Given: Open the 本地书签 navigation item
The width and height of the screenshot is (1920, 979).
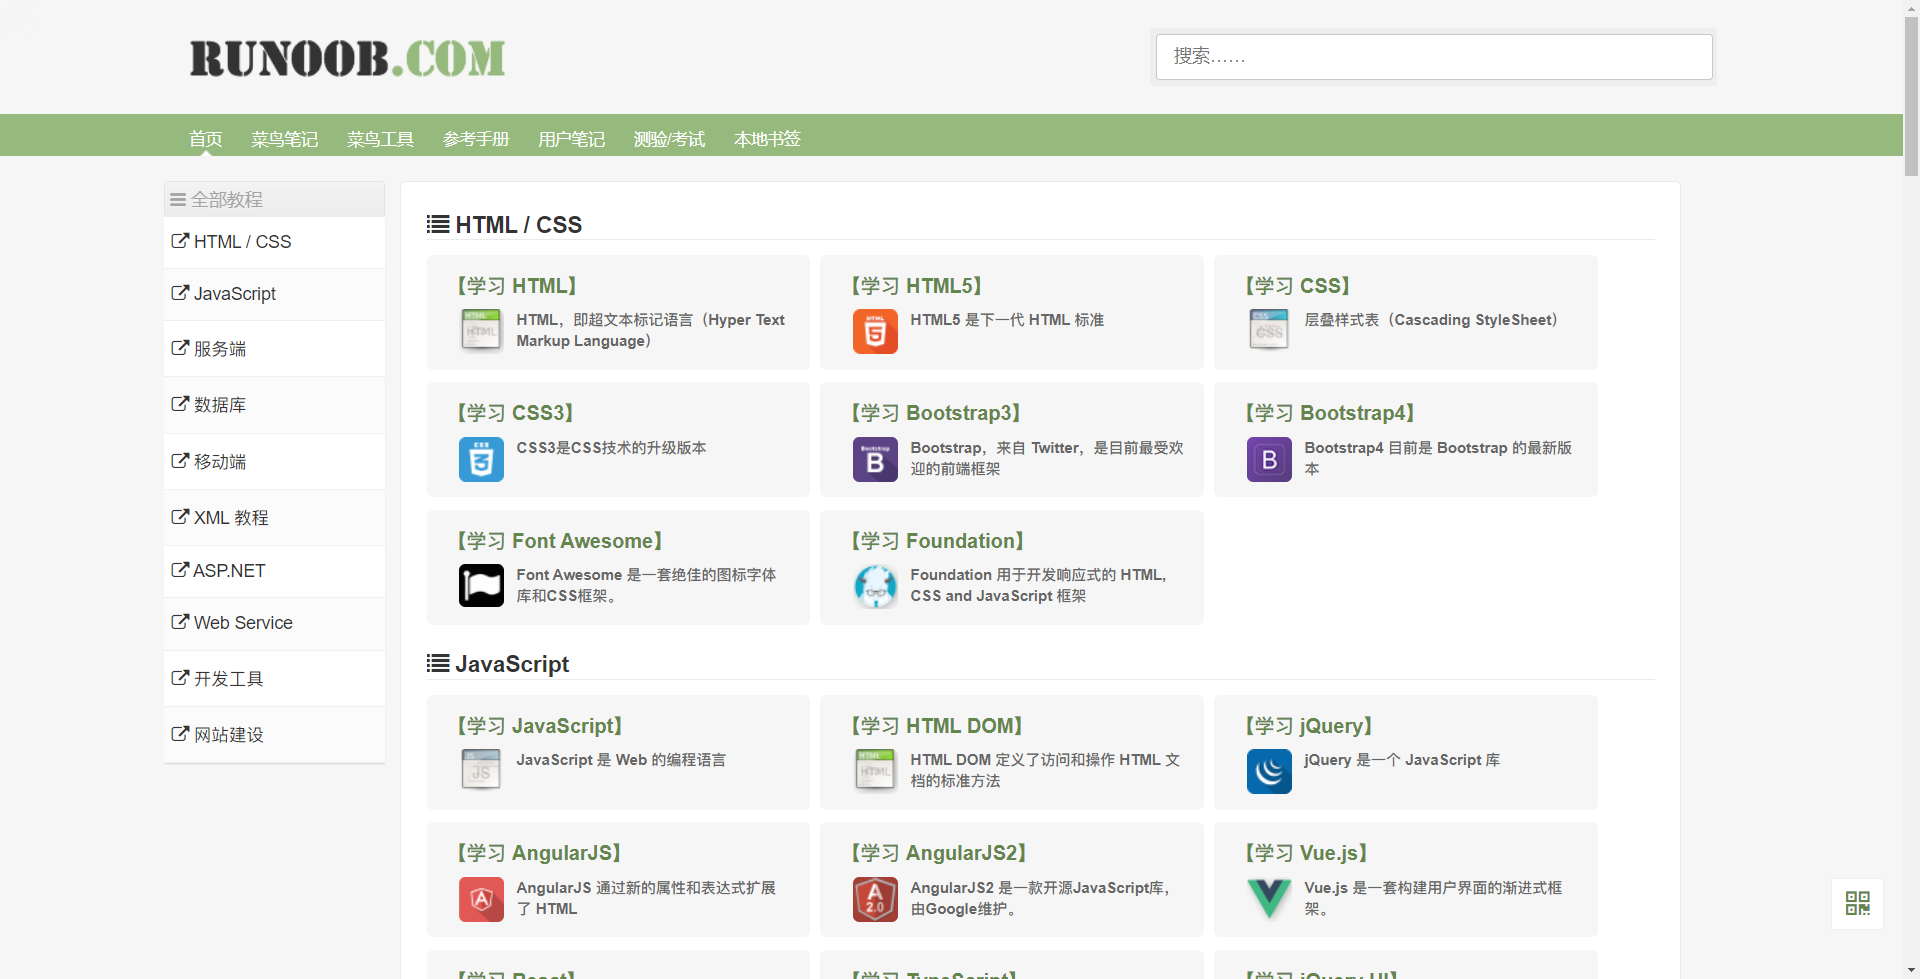Looking at the screenshot, I should [768, 139].
